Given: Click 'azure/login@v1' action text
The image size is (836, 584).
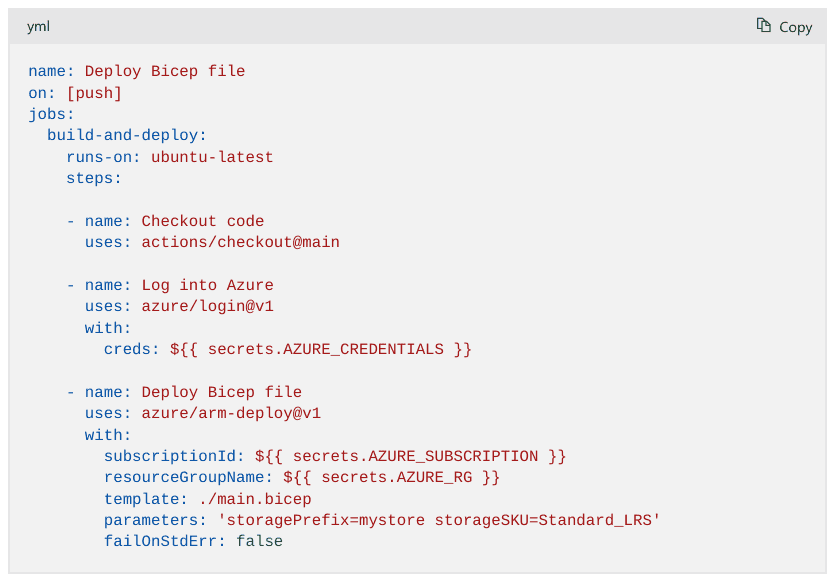Looking at the screenshot, I should (207, 306).
